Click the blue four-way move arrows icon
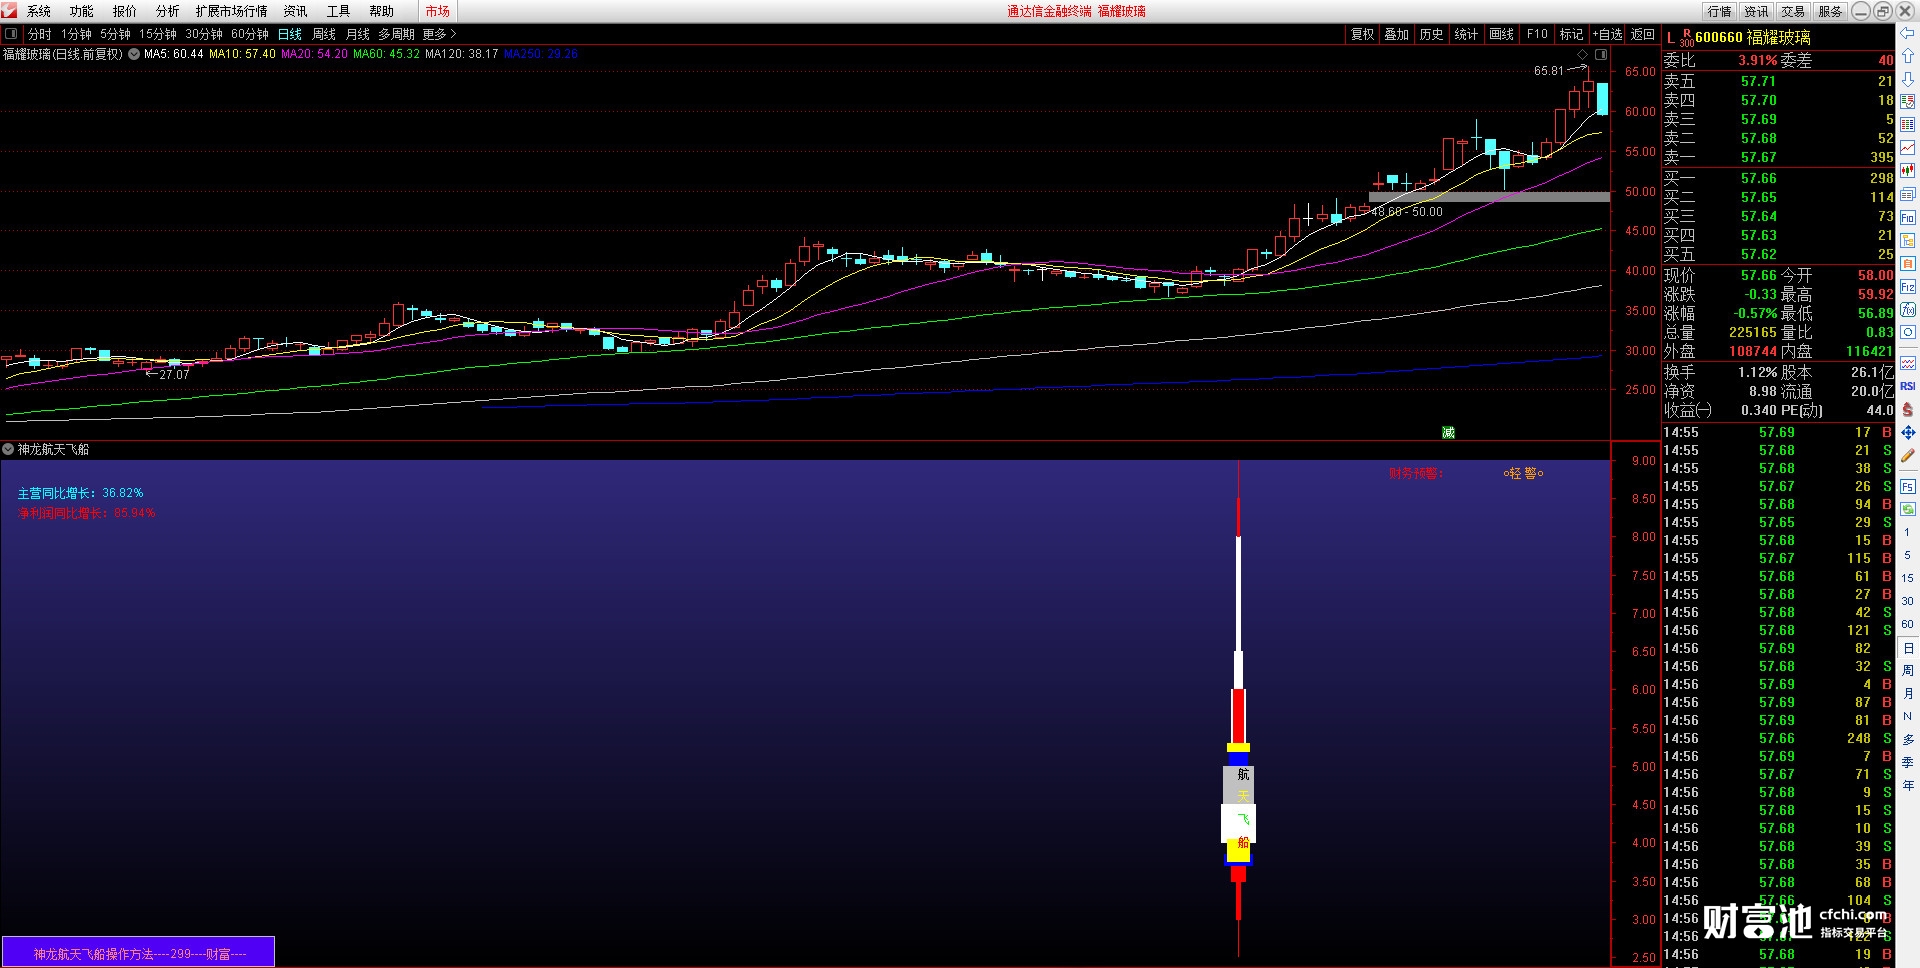1920x968 pixels. 1908,432
